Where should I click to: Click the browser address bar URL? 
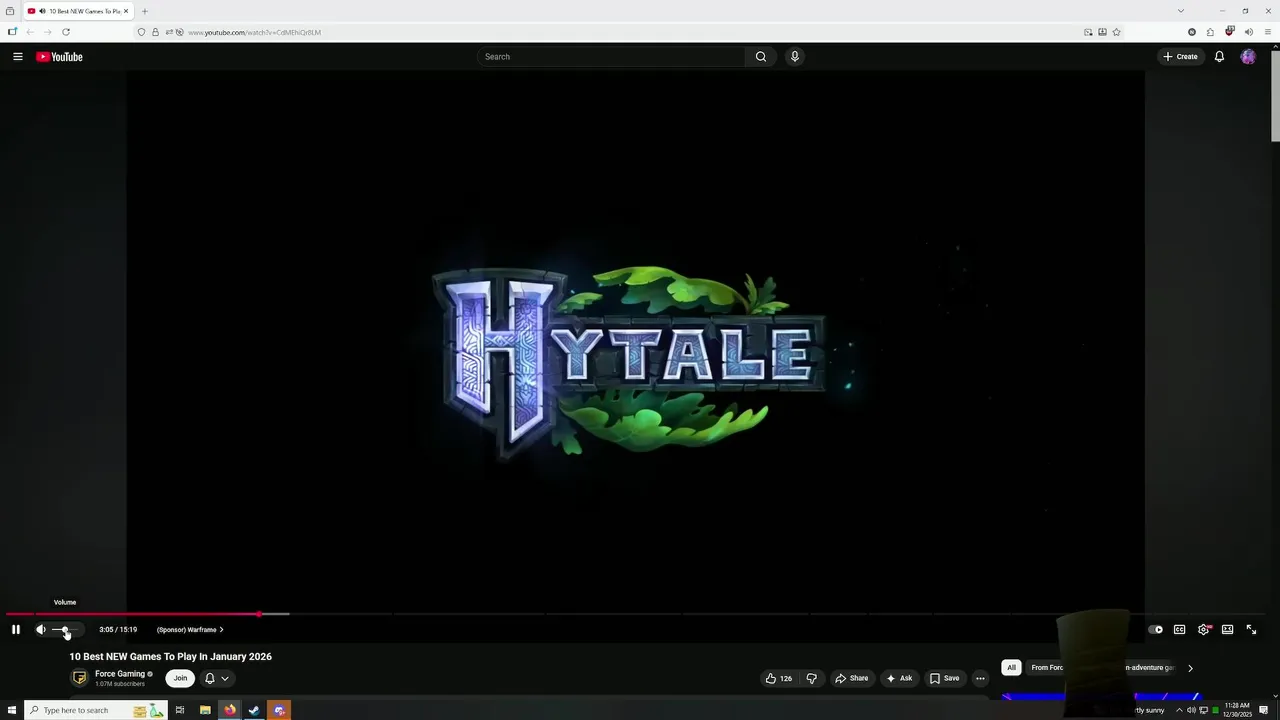(x=254, y=32)
